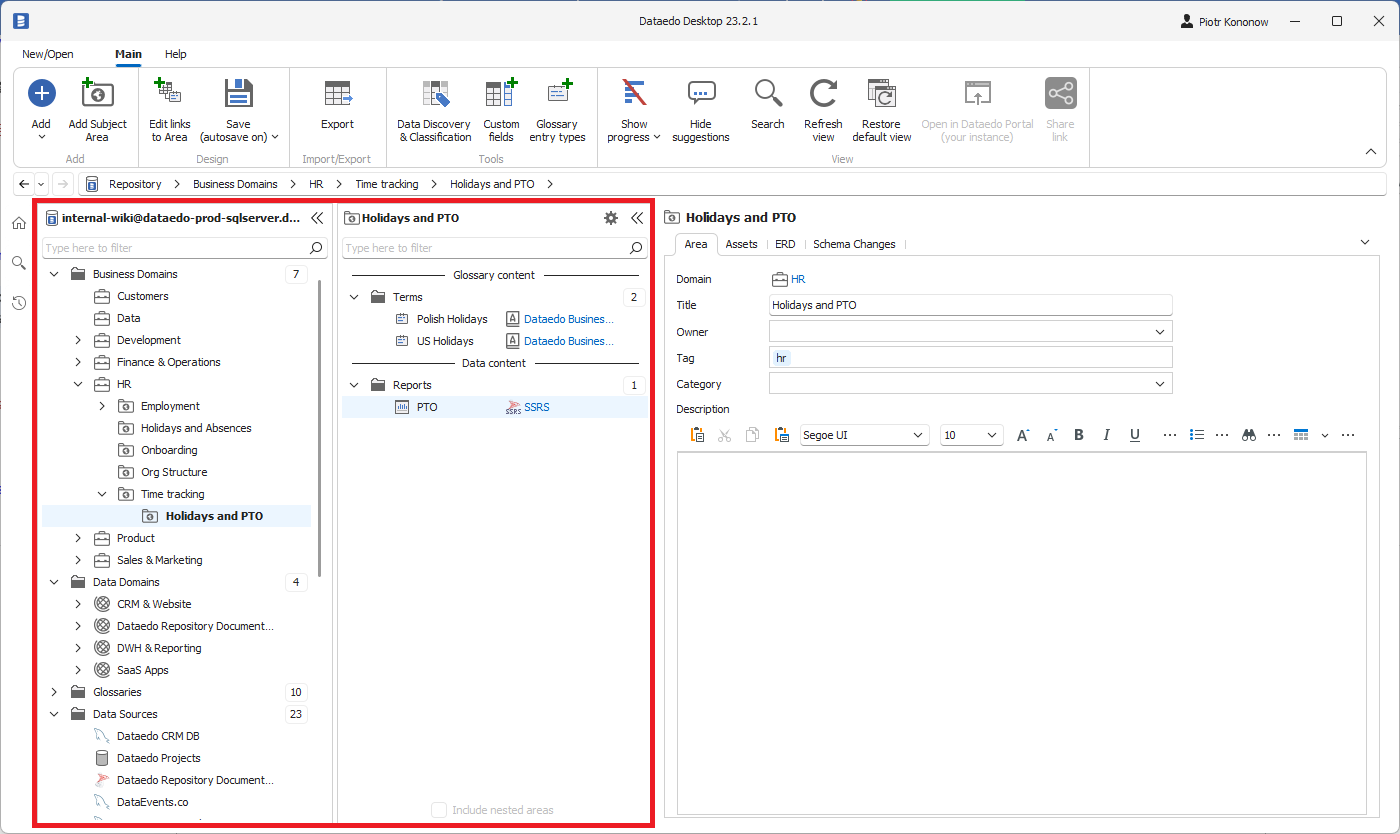
Task: Click the Title input field
Action: 970,305
